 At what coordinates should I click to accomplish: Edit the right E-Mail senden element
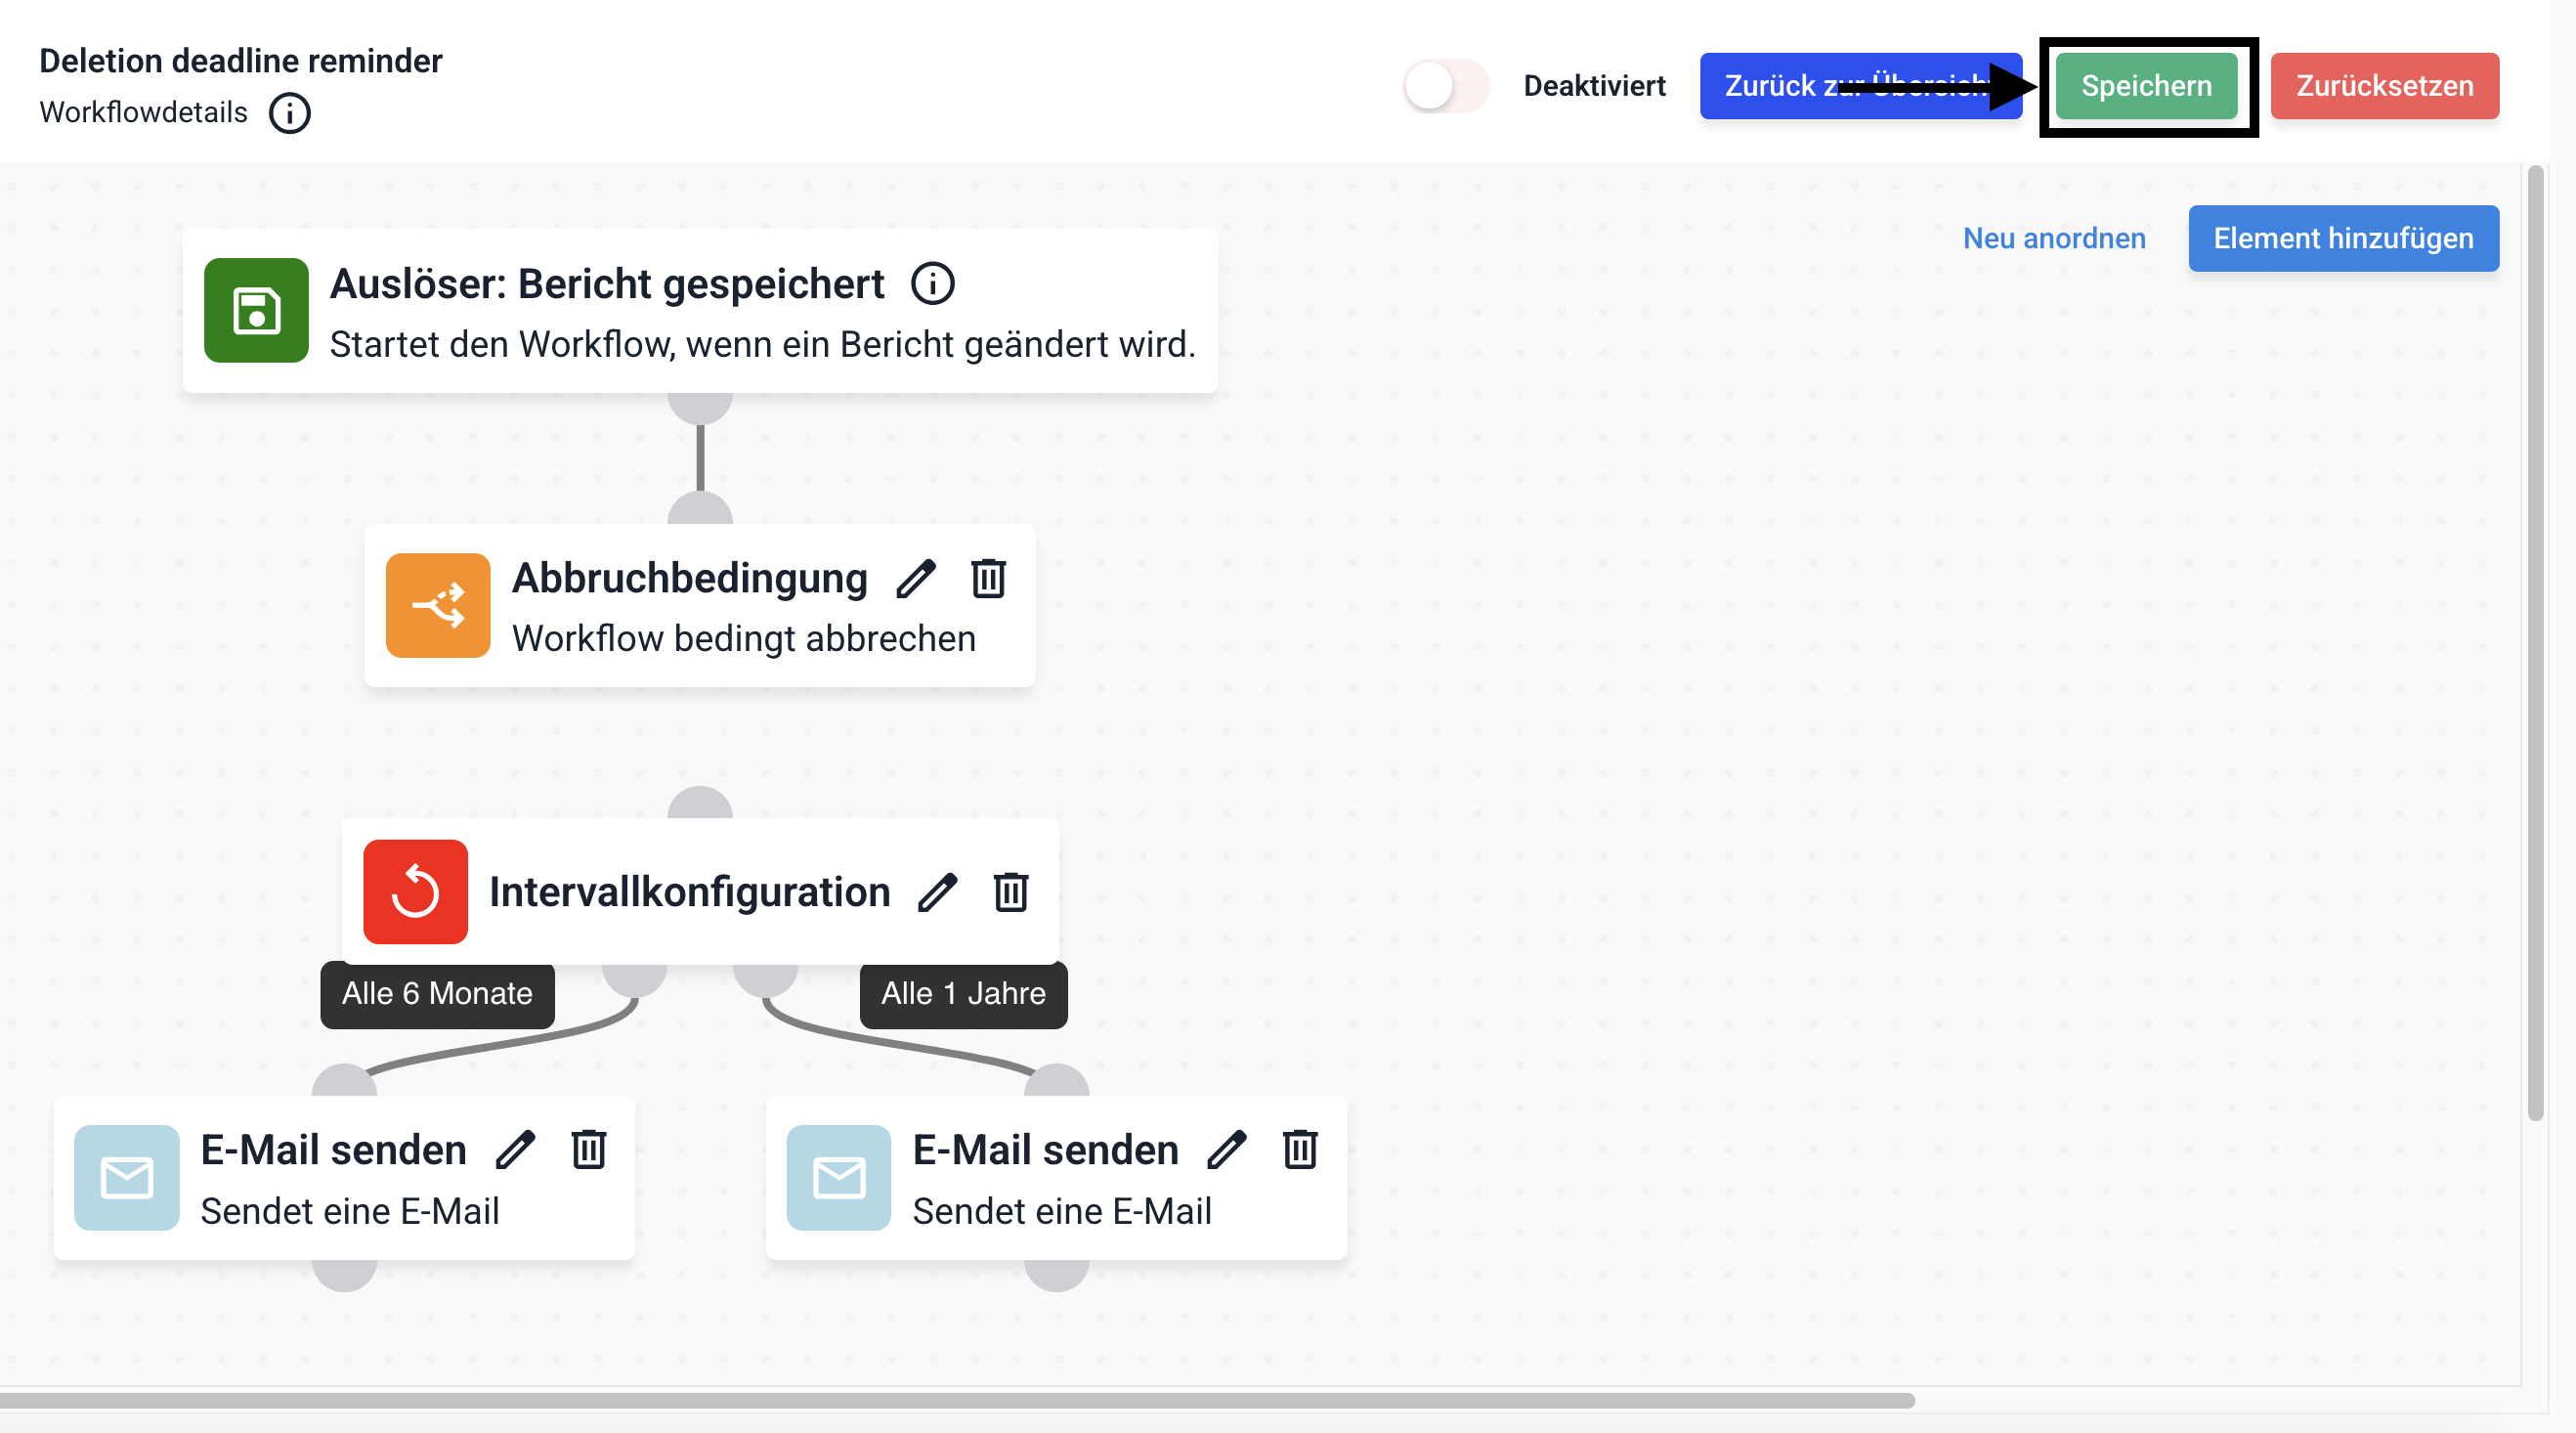(x=1227, y=1150)
